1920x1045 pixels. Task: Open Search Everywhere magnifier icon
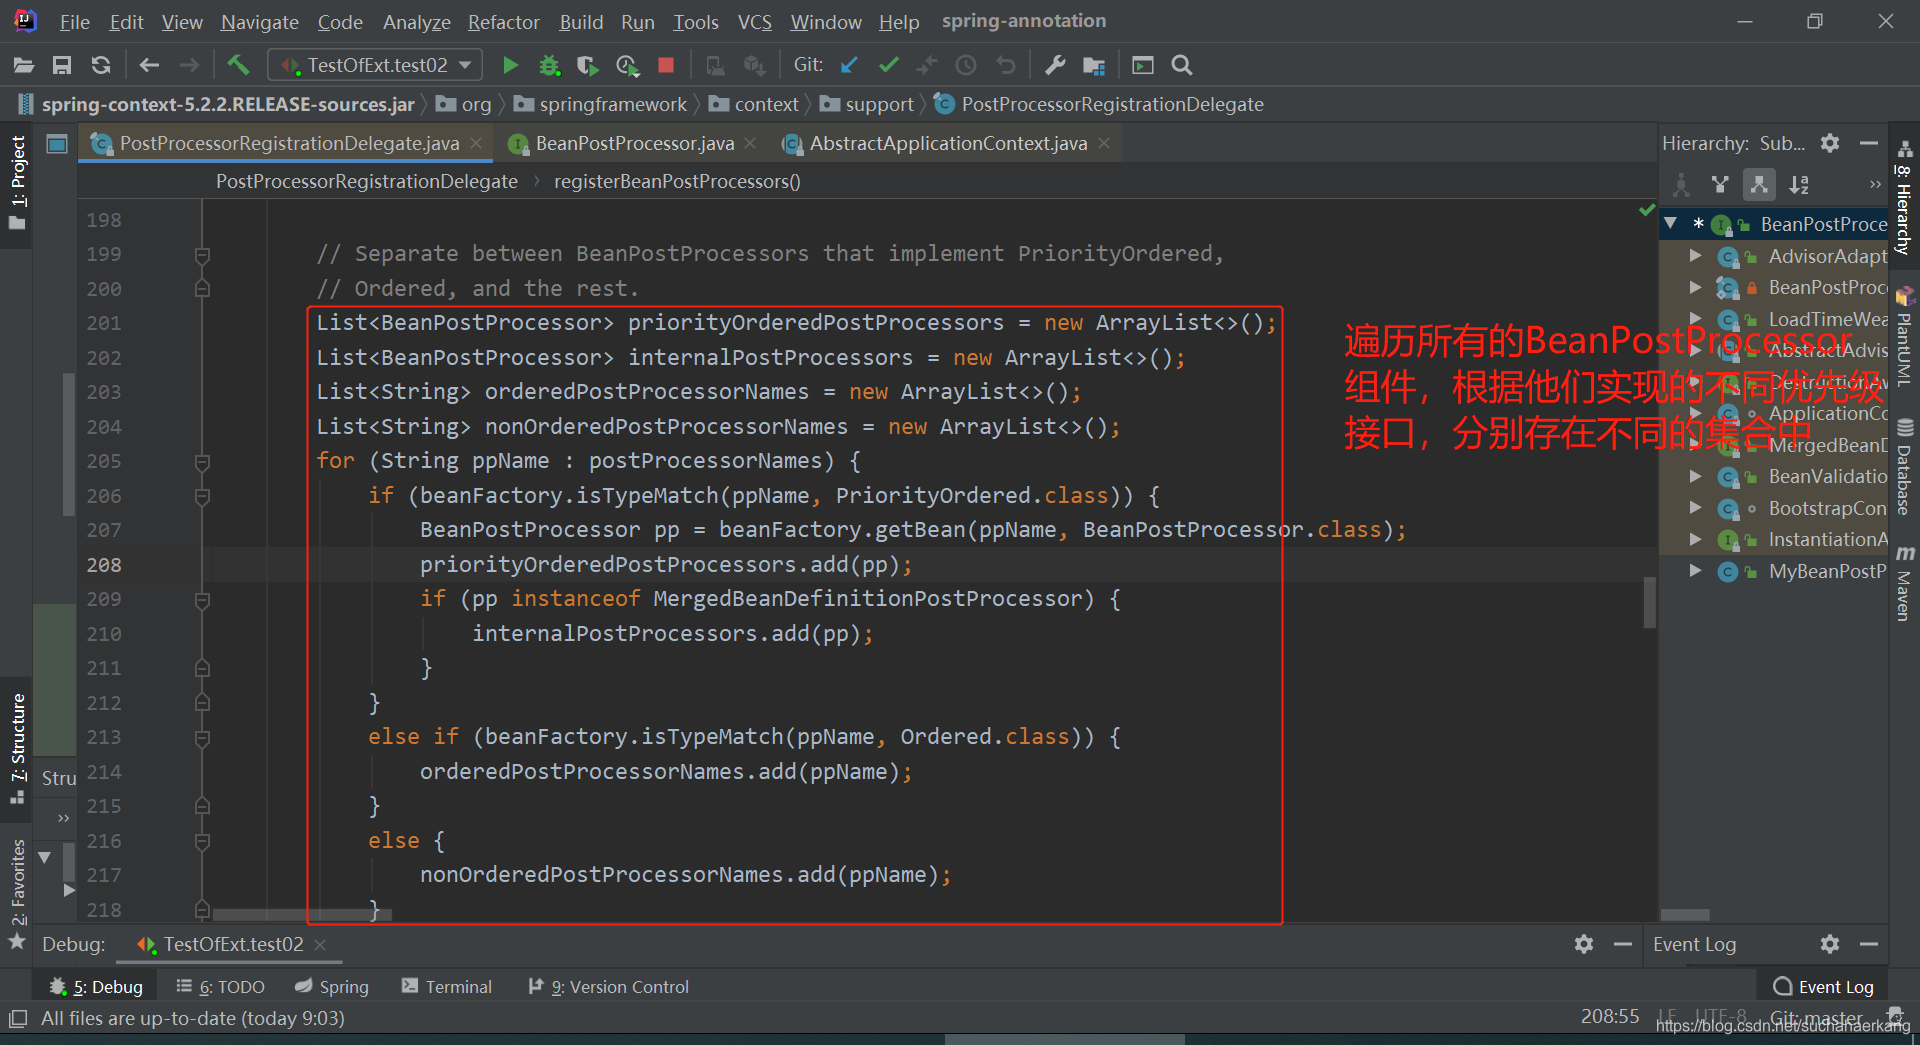pos(1182,65)
